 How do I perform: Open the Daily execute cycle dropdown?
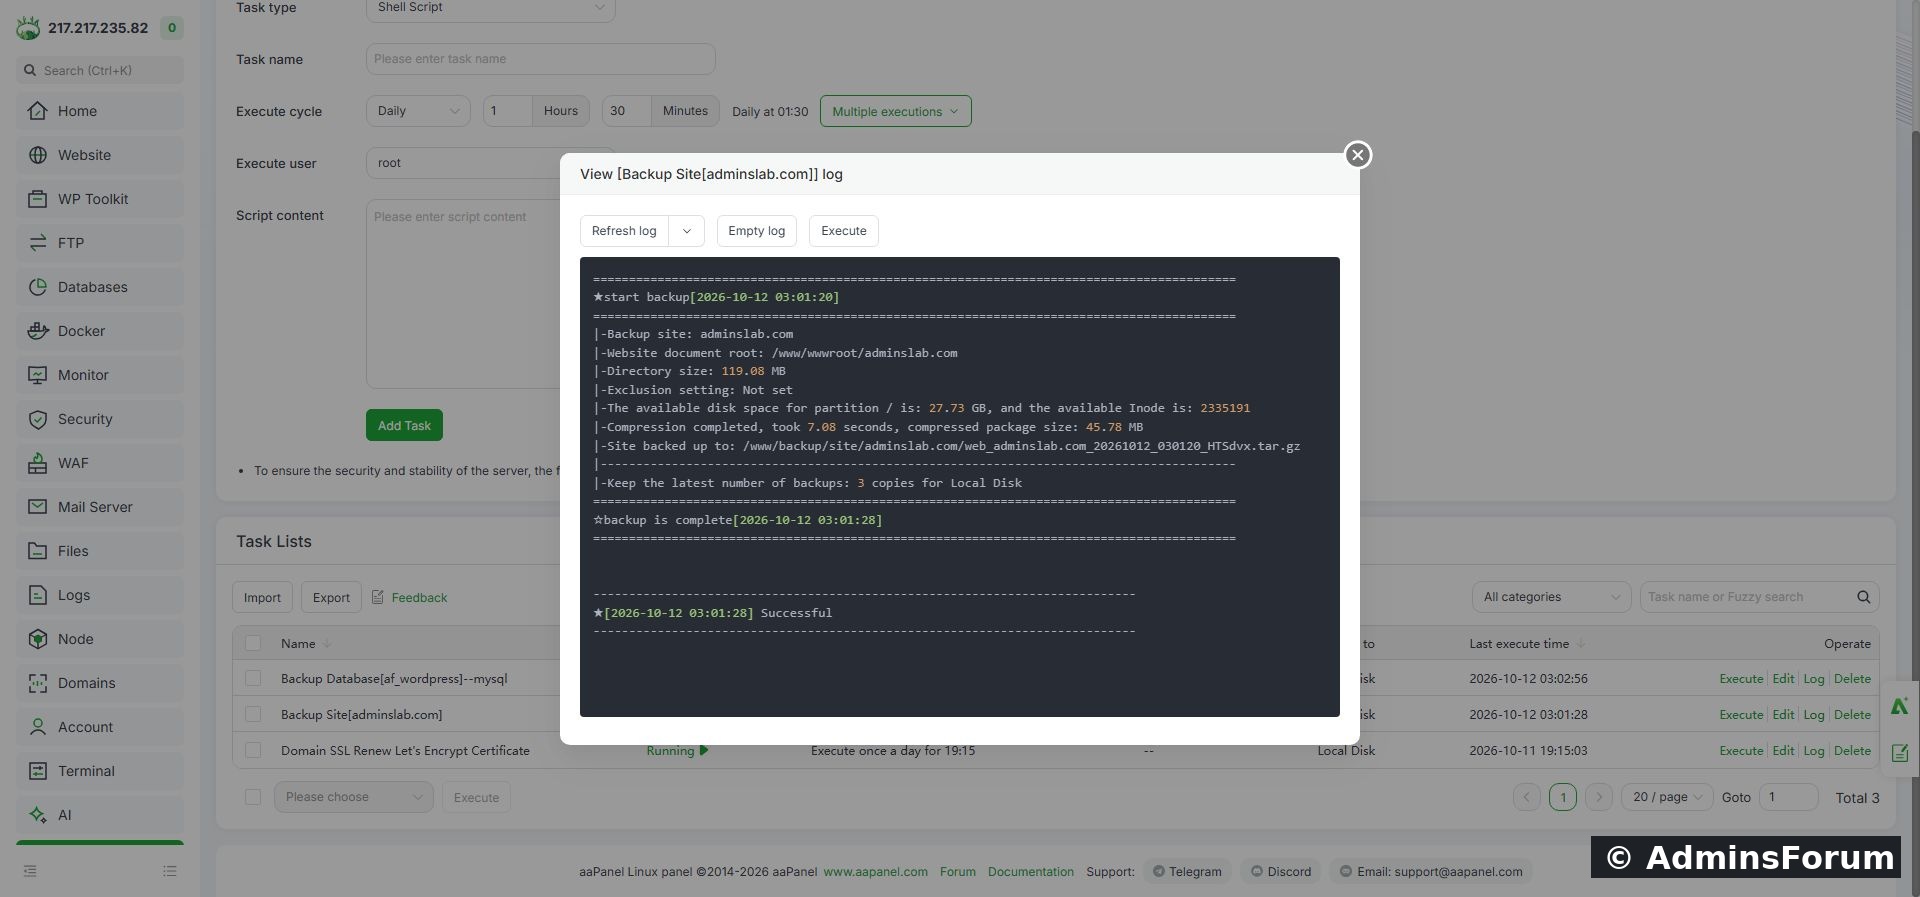point(418,111)
